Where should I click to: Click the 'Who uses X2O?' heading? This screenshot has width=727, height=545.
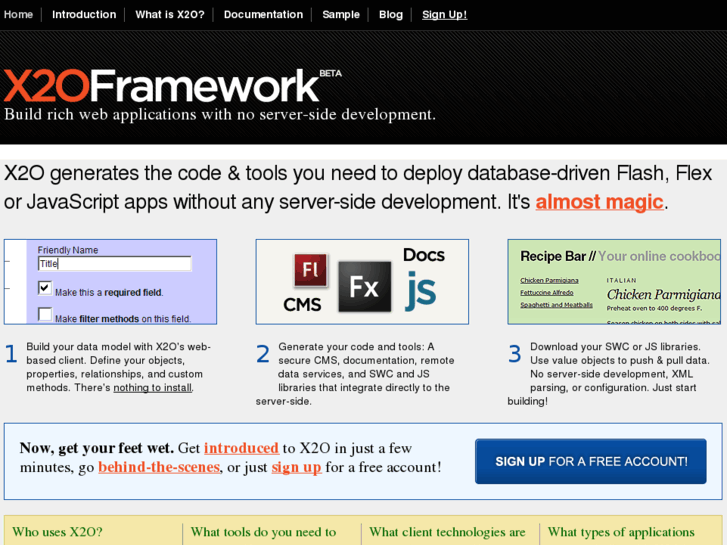pyautogui.click(x=57, y=532)
